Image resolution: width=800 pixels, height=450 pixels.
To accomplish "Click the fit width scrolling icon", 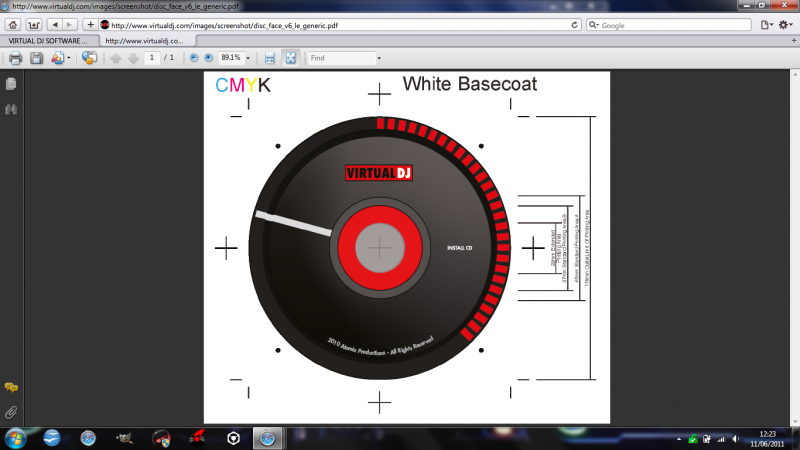I will click(x=270, y=58).
